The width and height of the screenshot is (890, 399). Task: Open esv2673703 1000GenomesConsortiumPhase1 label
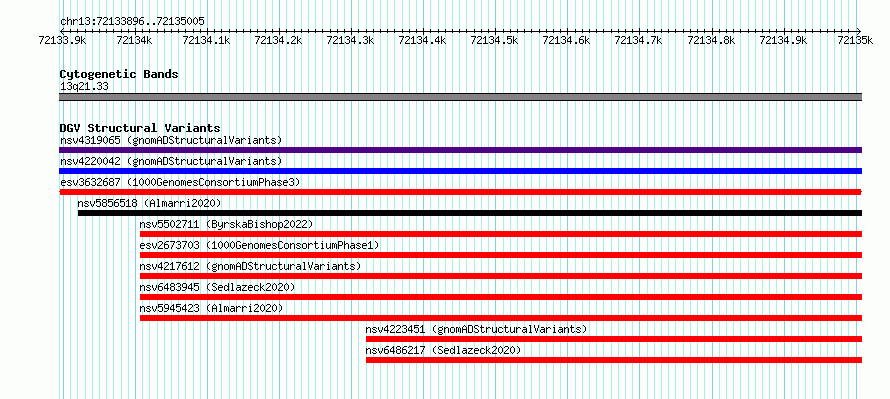(x=259, y=245)
